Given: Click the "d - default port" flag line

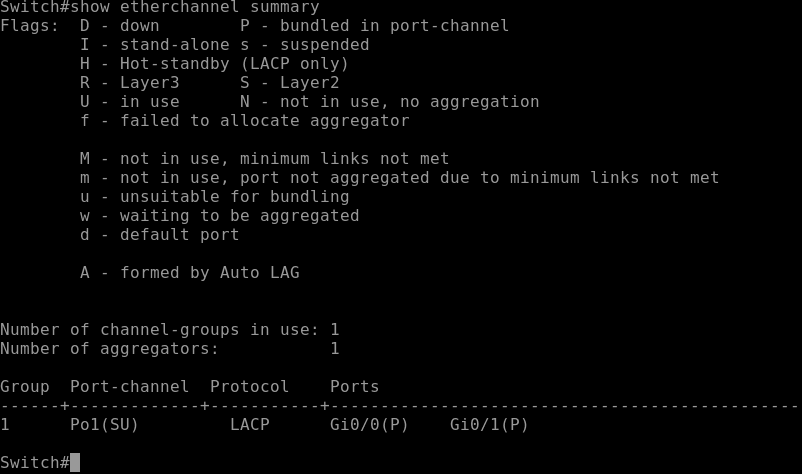Looking at the screenshot, I should click(x=159, y=234).
